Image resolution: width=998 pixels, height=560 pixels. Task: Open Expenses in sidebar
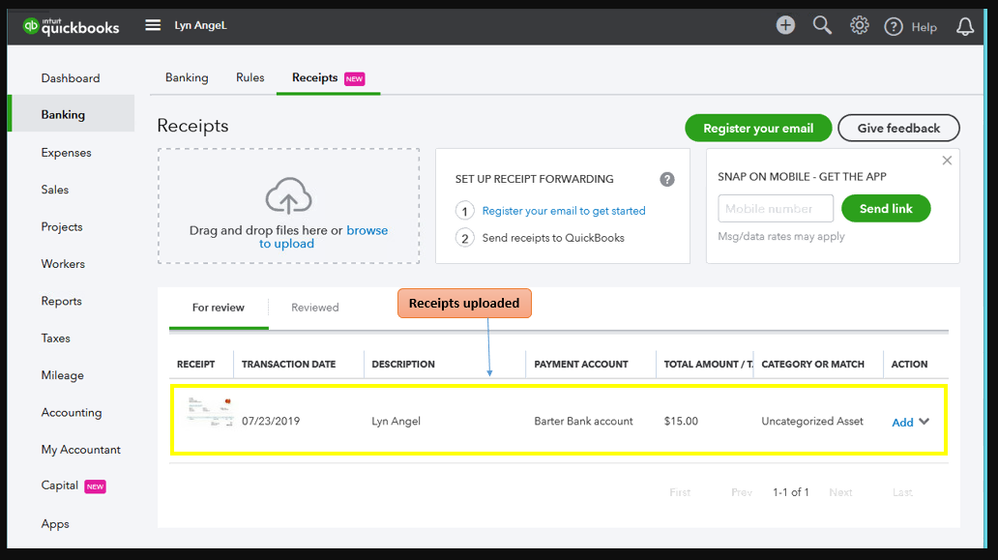pos(66,153)
